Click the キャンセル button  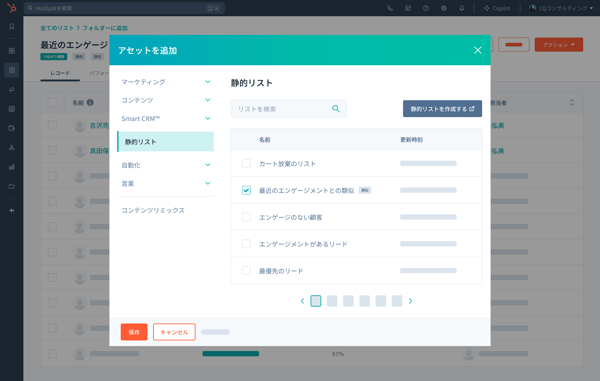tap(174, 332)
